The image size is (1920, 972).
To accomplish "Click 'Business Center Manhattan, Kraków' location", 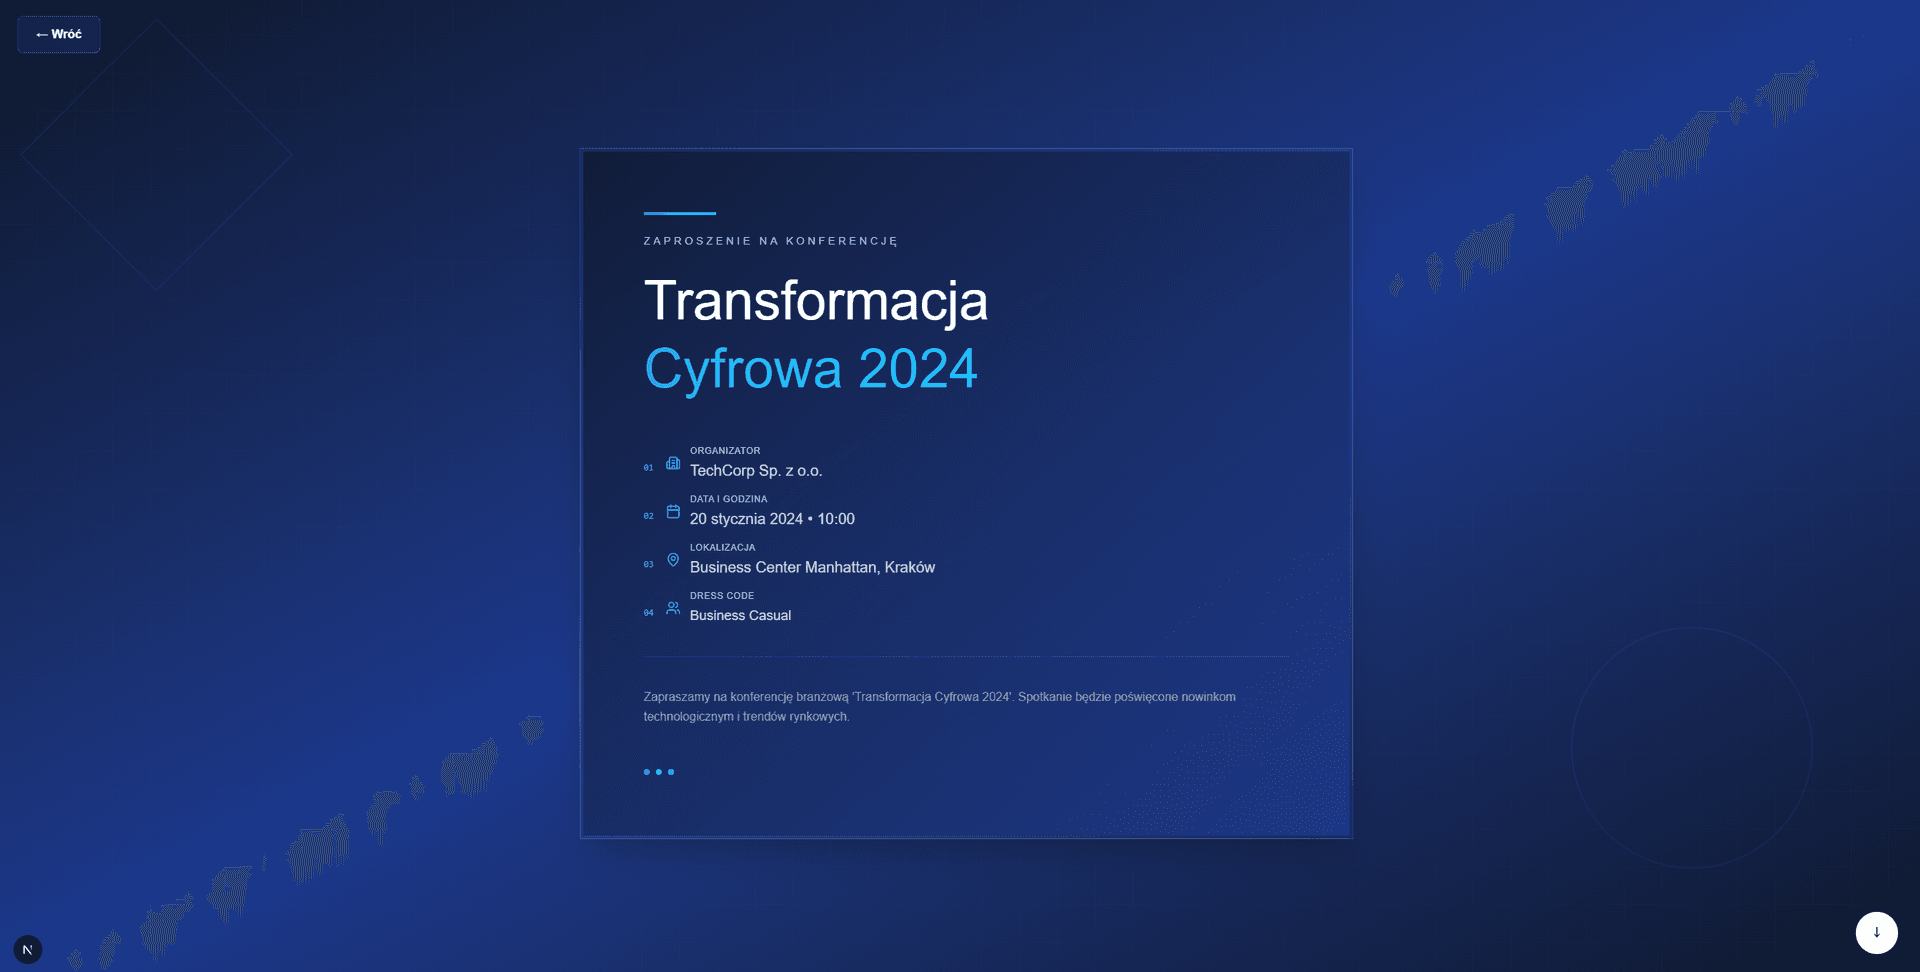I will point(812,567).
